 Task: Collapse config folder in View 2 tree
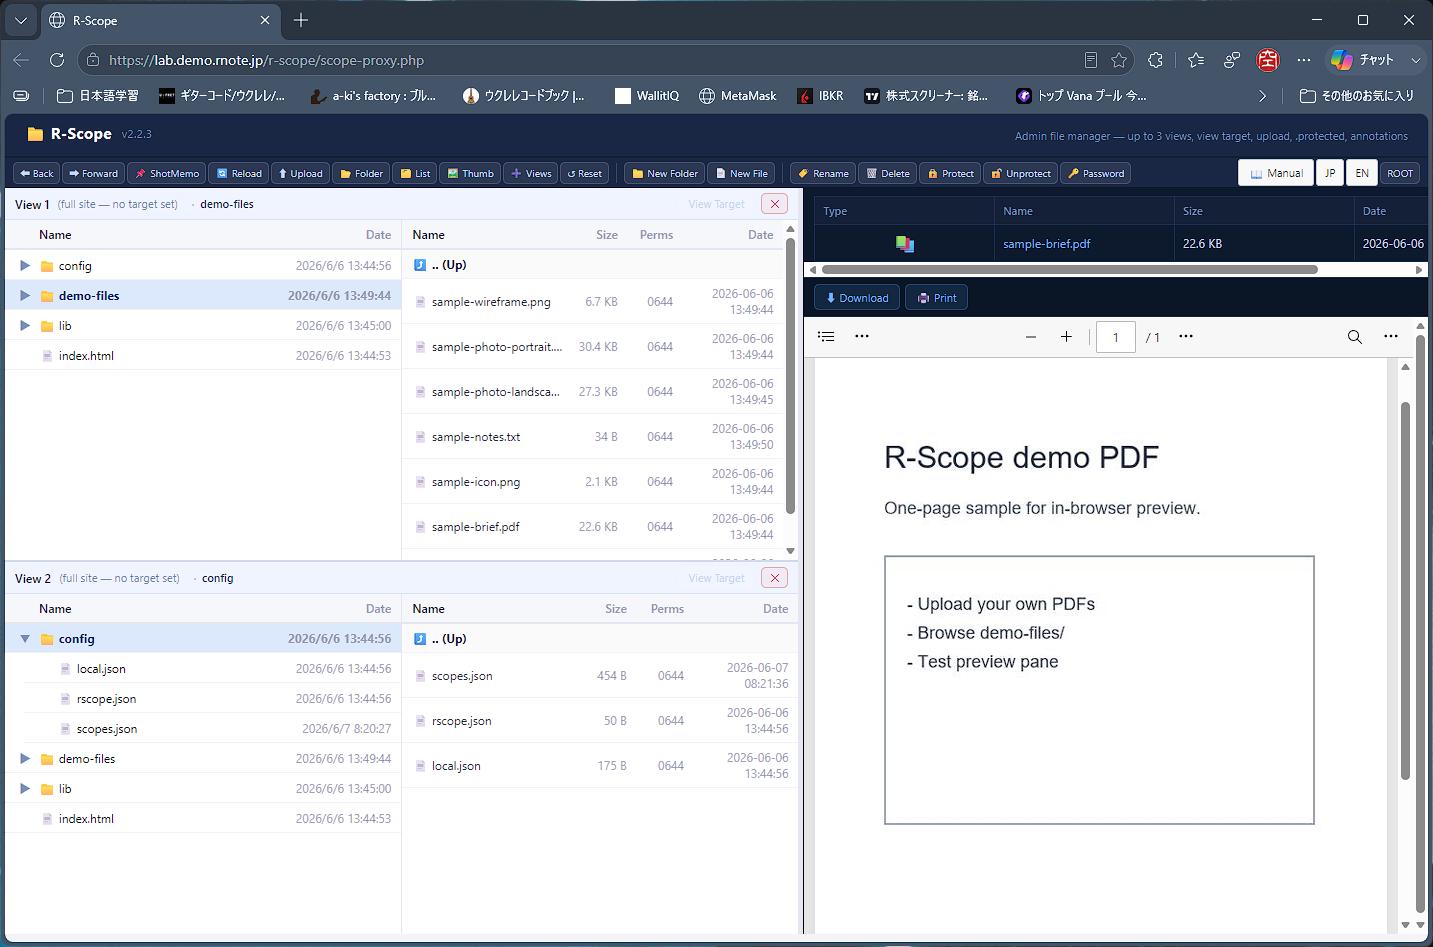(x=25, y=639)
